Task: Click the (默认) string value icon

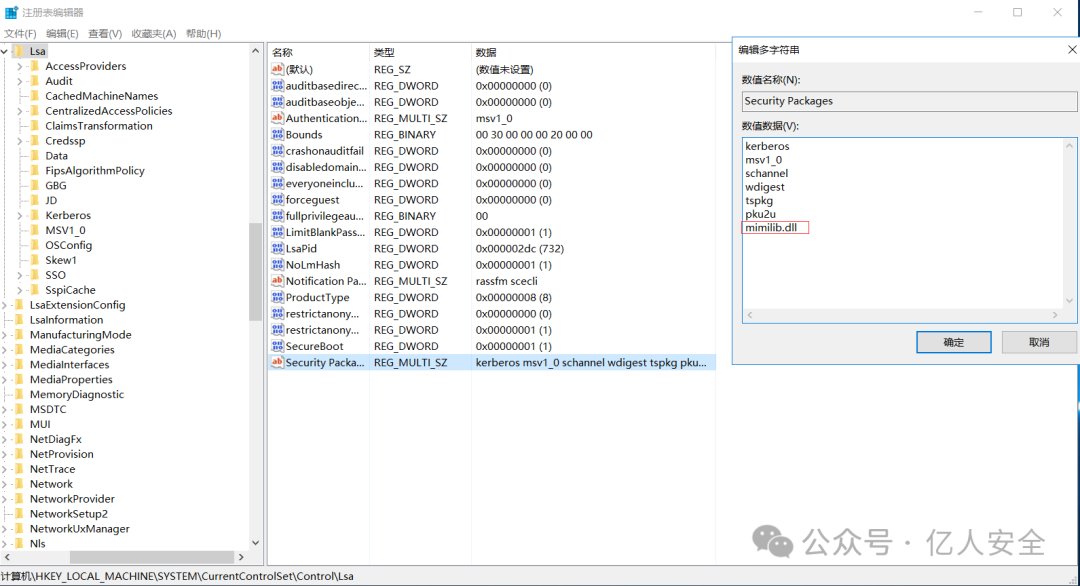Action: point(277,69)
